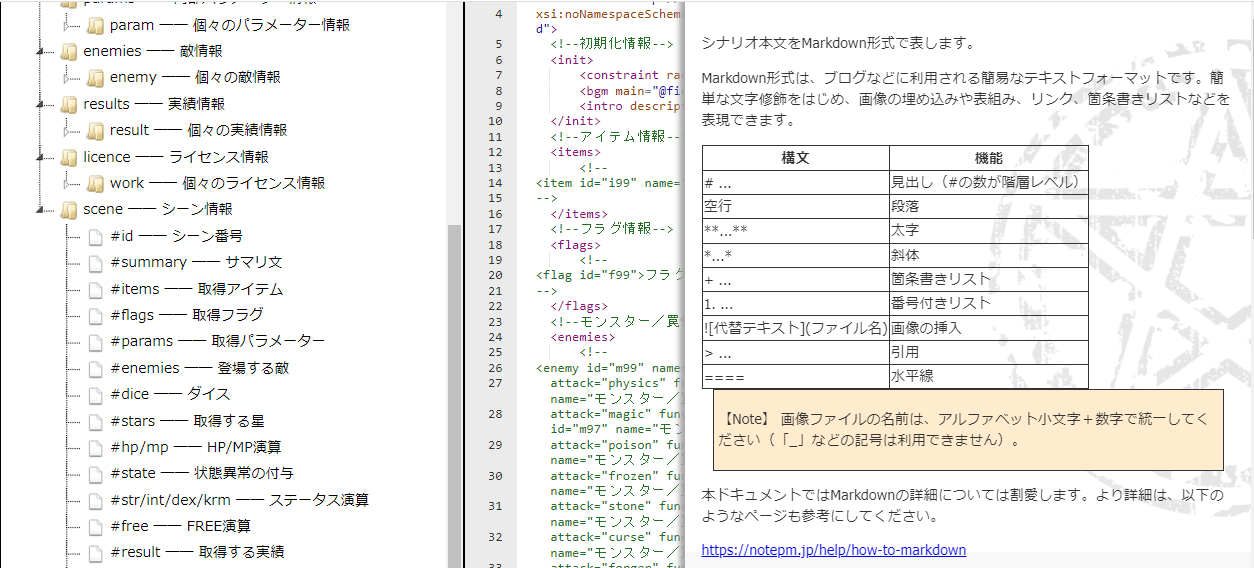Click the file icon beside #state

(96, 474)
